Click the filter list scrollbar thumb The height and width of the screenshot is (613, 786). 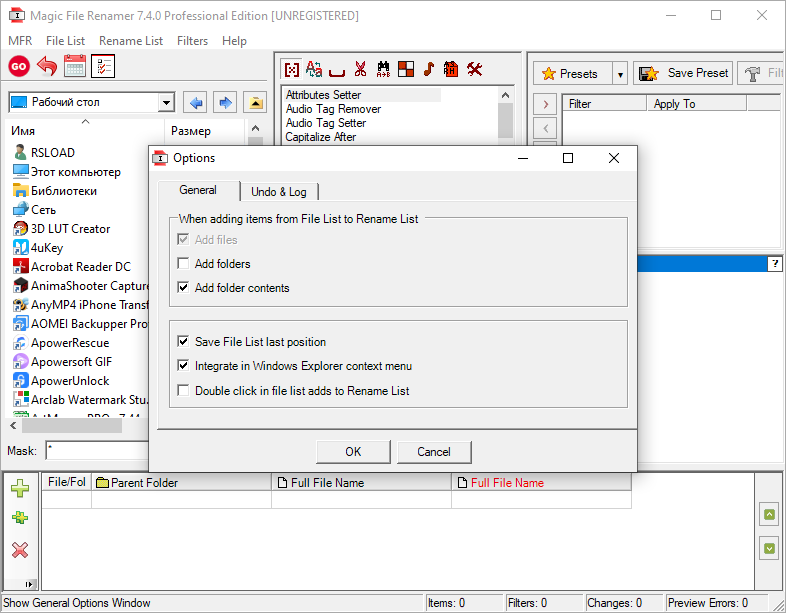505,120
